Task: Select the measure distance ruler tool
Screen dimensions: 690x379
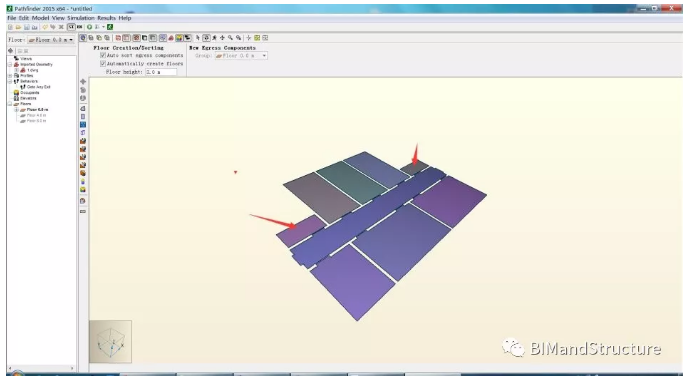Action: [83, 212]
